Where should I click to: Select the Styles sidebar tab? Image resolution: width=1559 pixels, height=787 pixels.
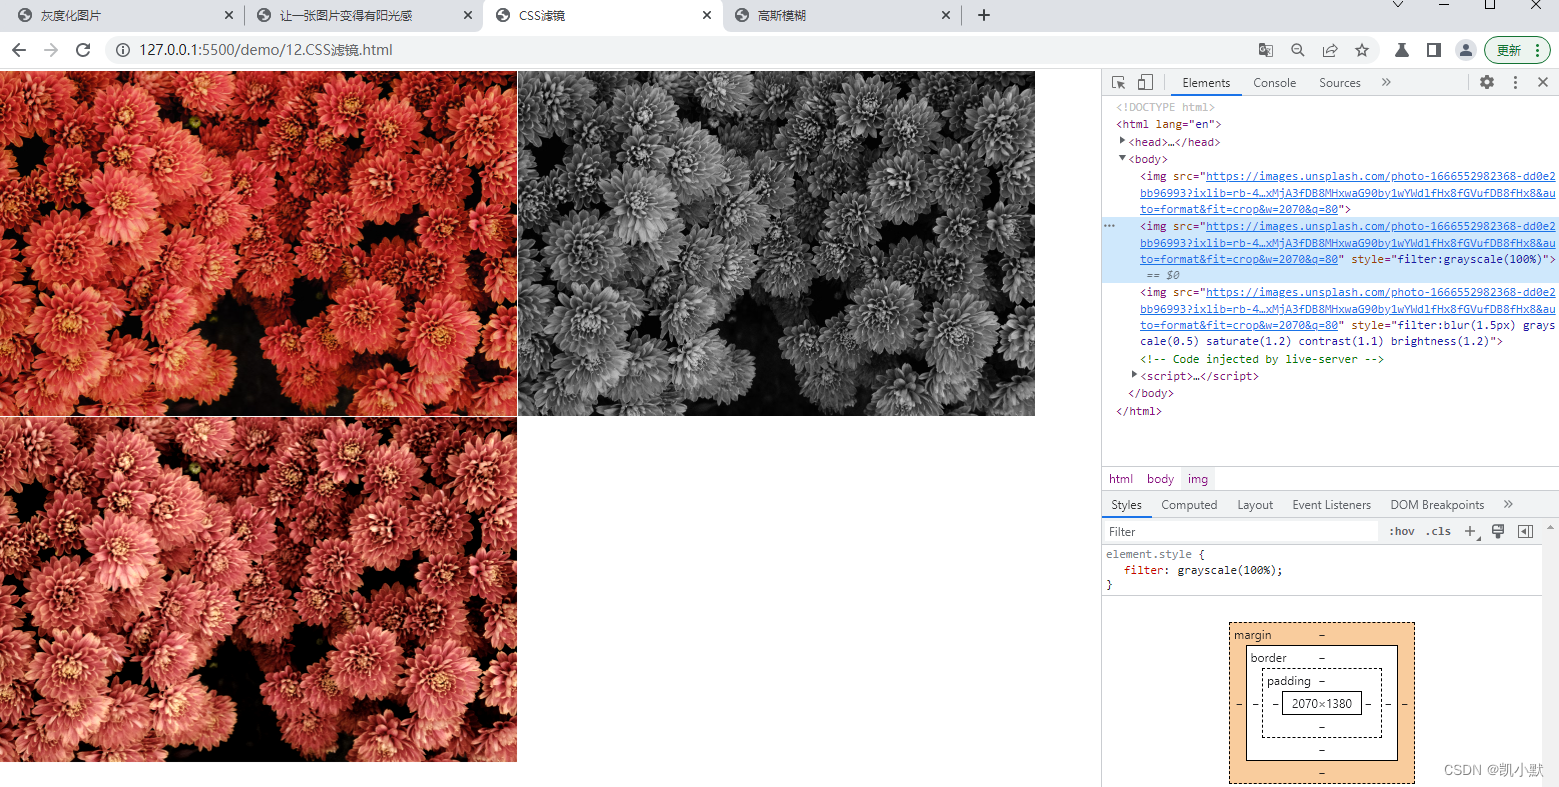(1126, 505)
